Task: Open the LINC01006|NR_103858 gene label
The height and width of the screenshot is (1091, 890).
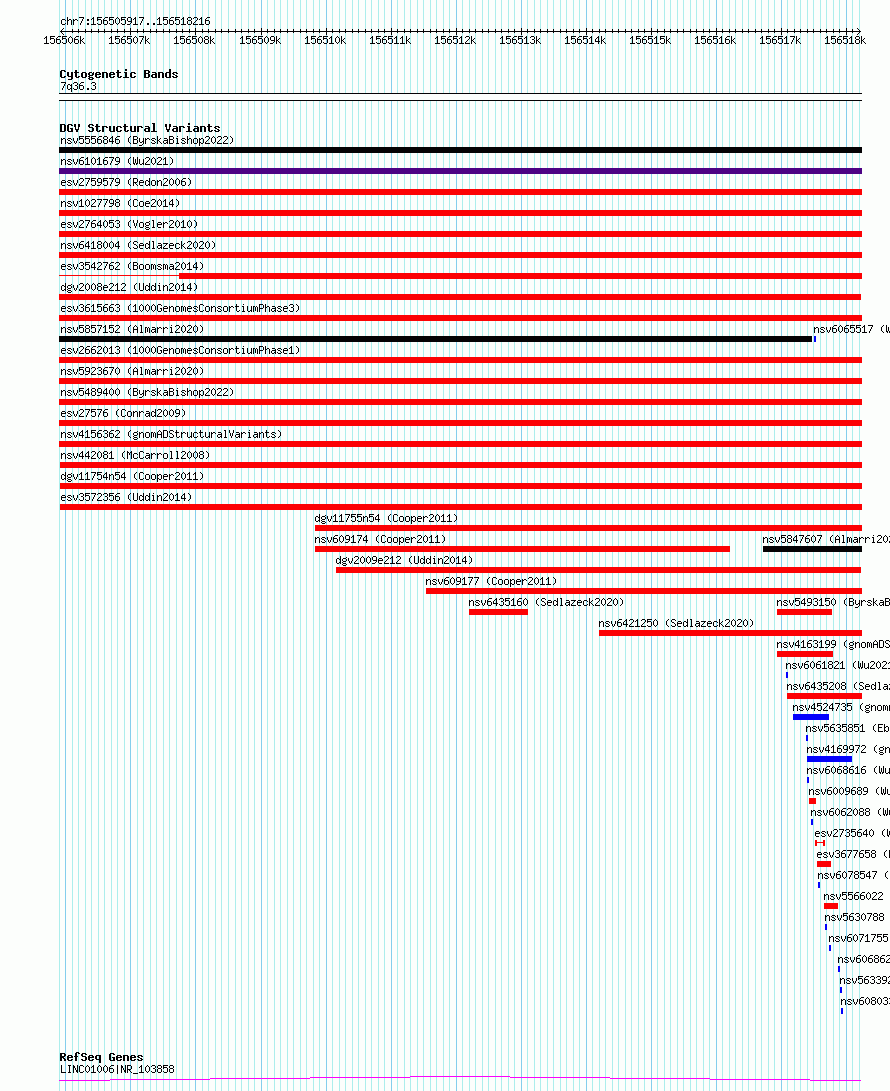Action: (118, 1069)
